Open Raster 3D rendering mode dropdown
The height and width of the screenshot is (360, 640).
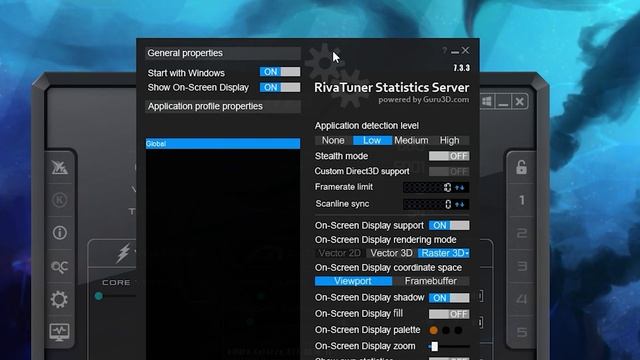pyautogui.click(x=444, y=253)
